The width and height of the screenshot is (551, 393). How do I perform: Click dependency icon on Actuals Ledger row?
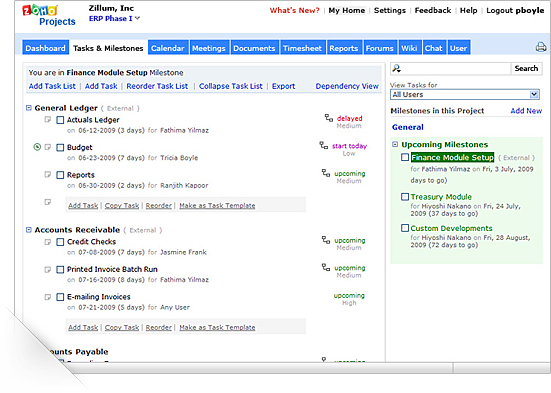(329, 118)
